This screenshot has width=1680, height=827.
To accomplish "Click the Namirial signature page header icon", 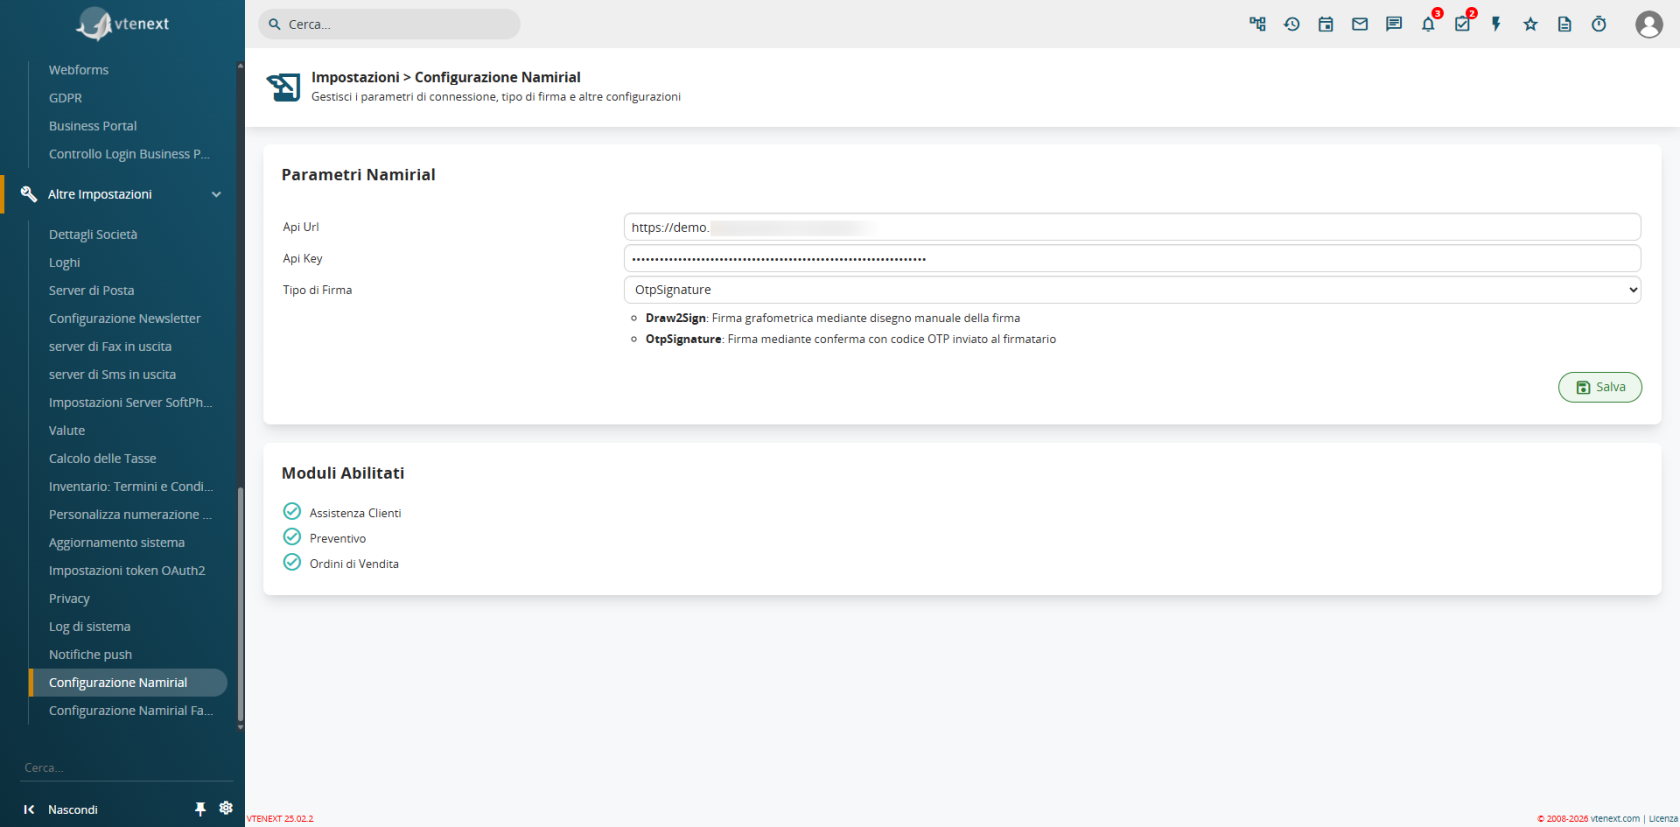I will click(283, 87).
